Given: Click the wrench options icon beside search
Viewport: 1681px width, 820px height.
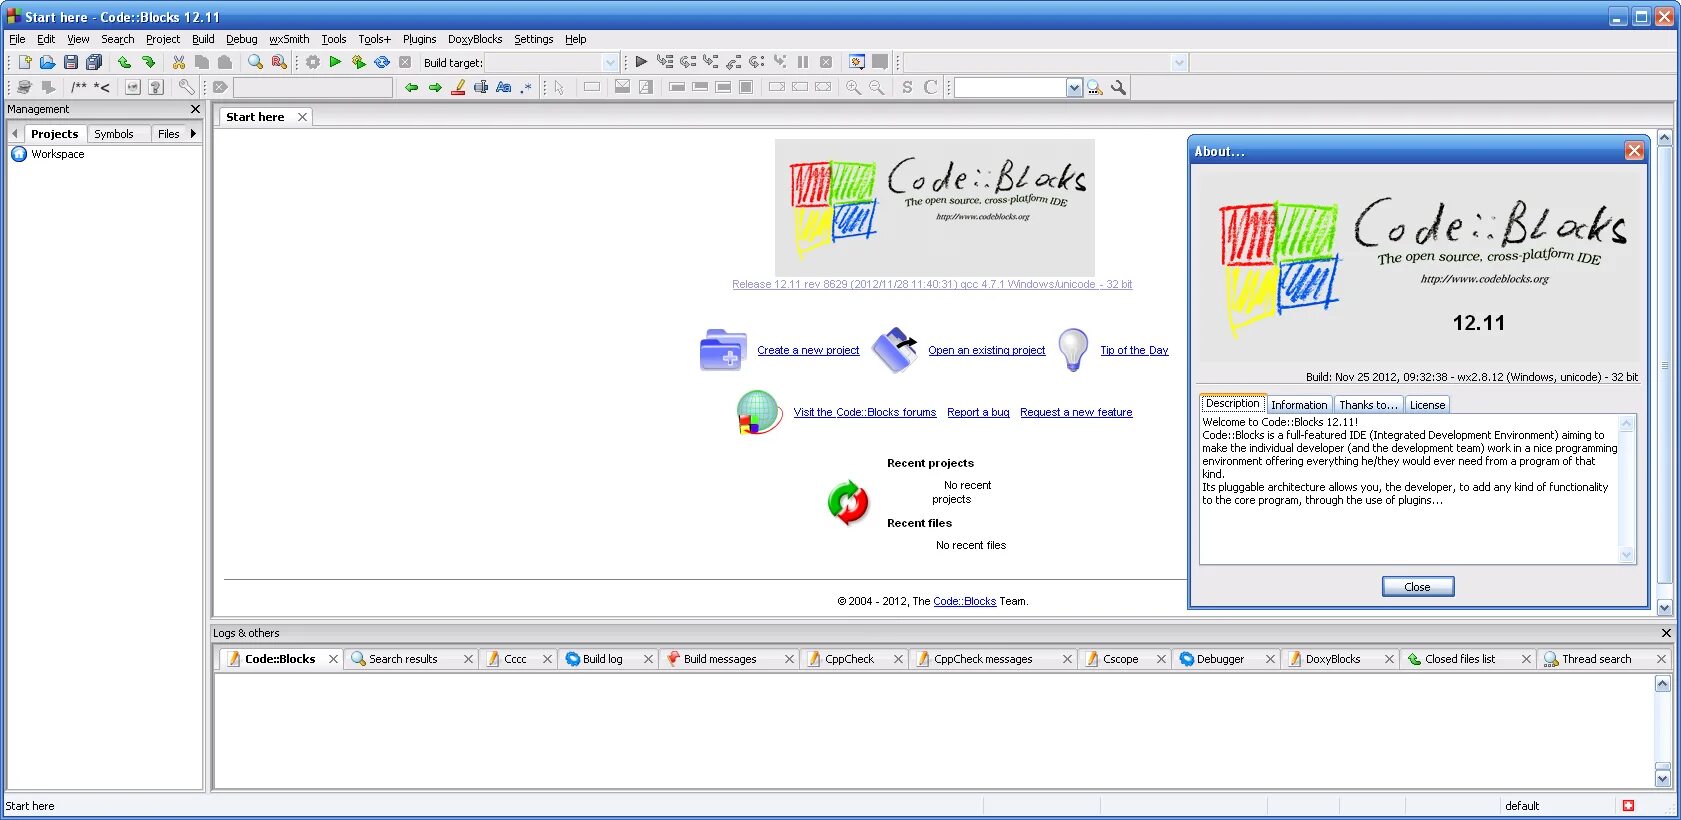Looking at the screenshot, I should (x=1119, y=87).
